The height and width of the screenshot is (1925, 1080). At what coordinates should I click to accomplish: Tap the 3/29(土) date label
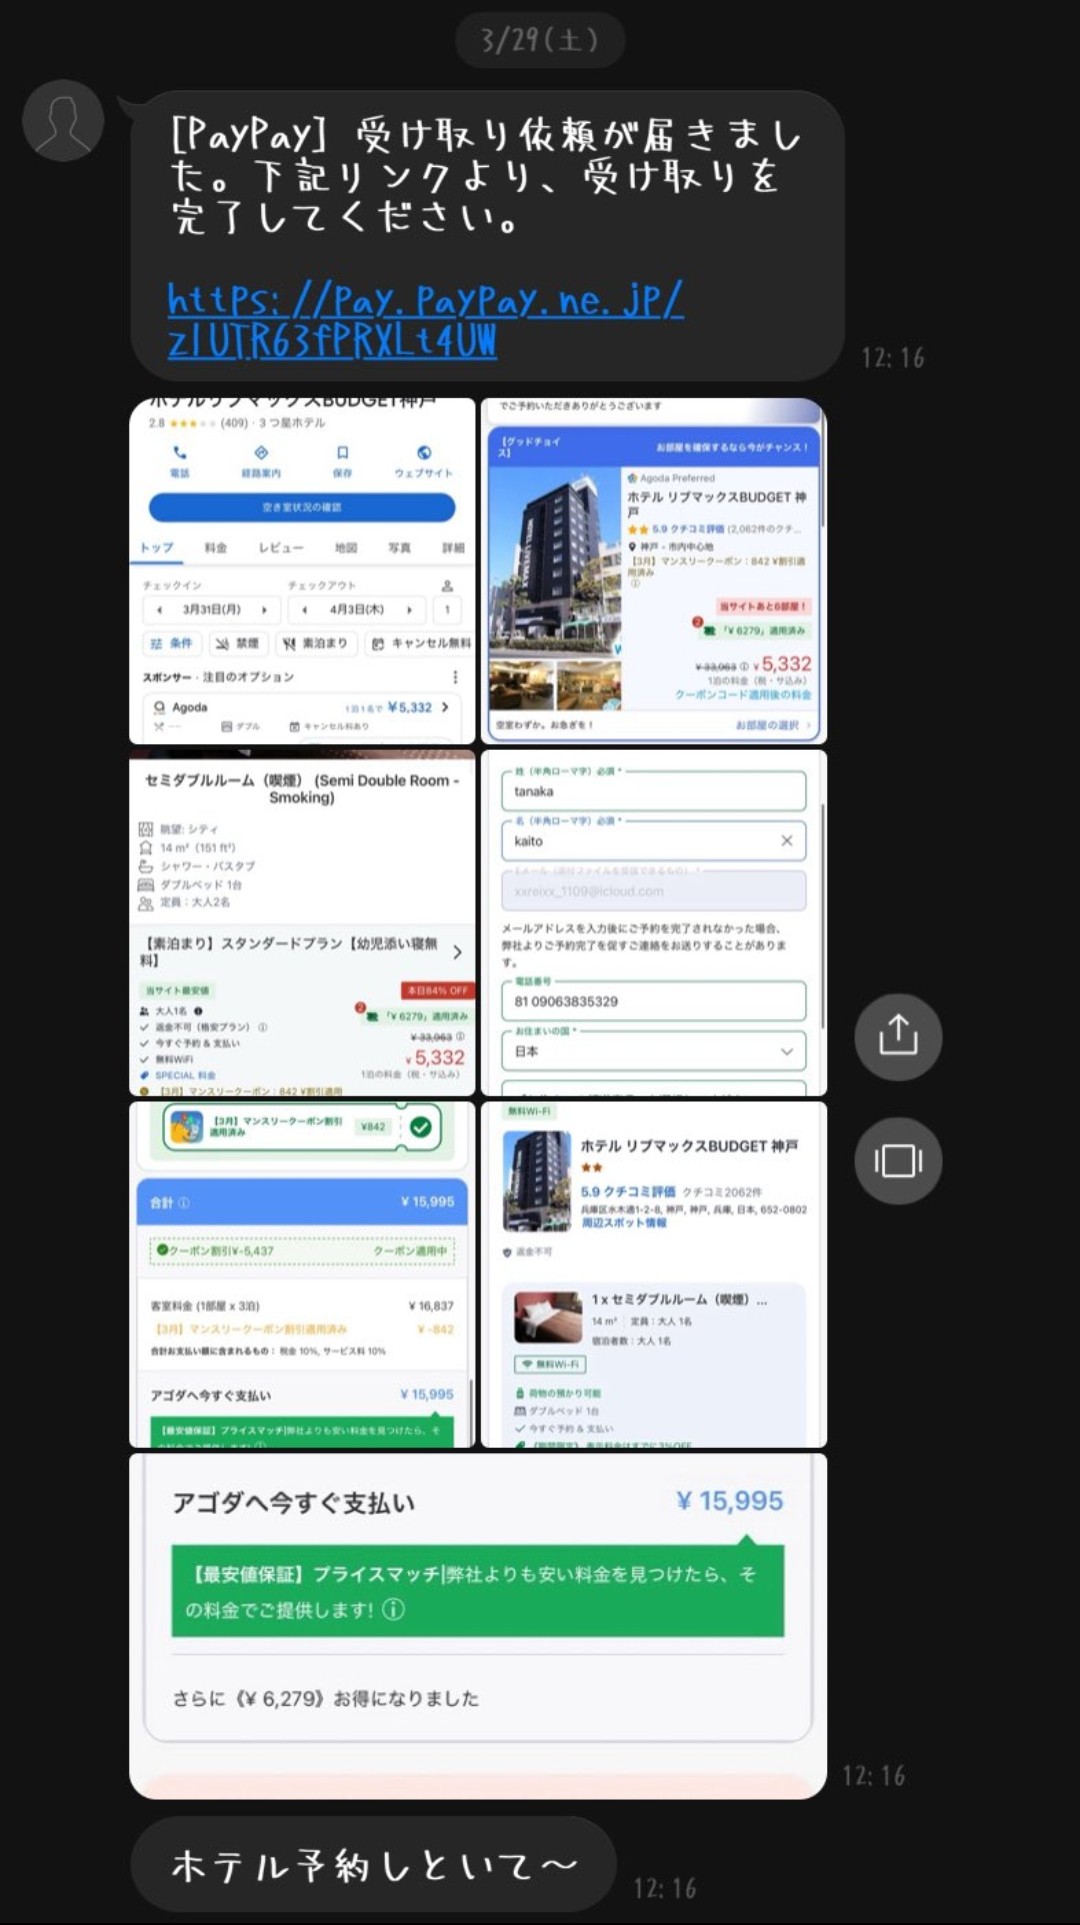coord(540,40)
